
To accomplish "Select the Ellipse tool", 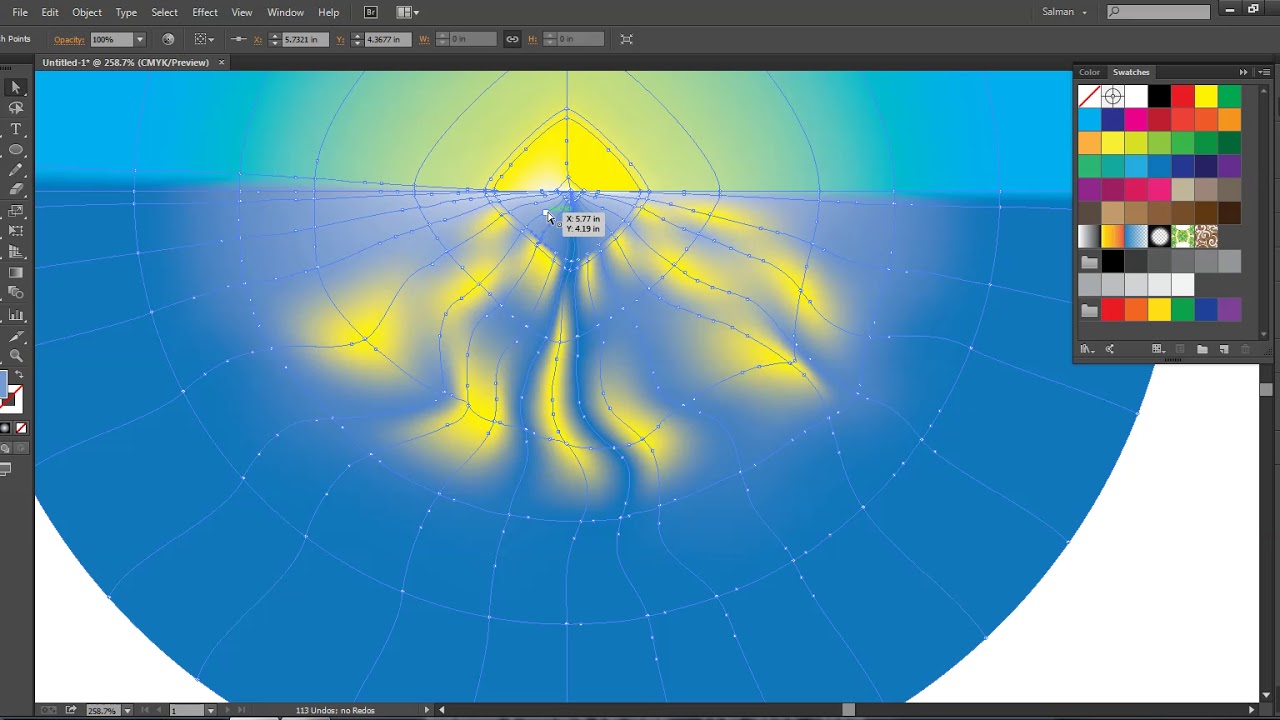I will 15,149.
